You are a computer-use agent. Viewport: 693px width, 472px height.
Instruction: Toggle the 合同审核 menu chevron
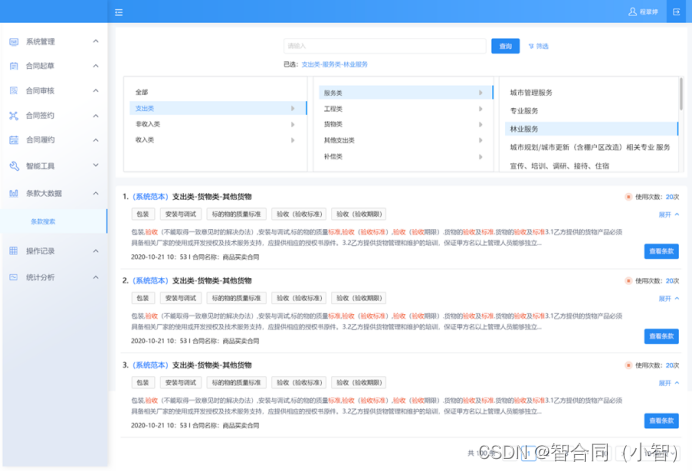[x=95, y=91]
